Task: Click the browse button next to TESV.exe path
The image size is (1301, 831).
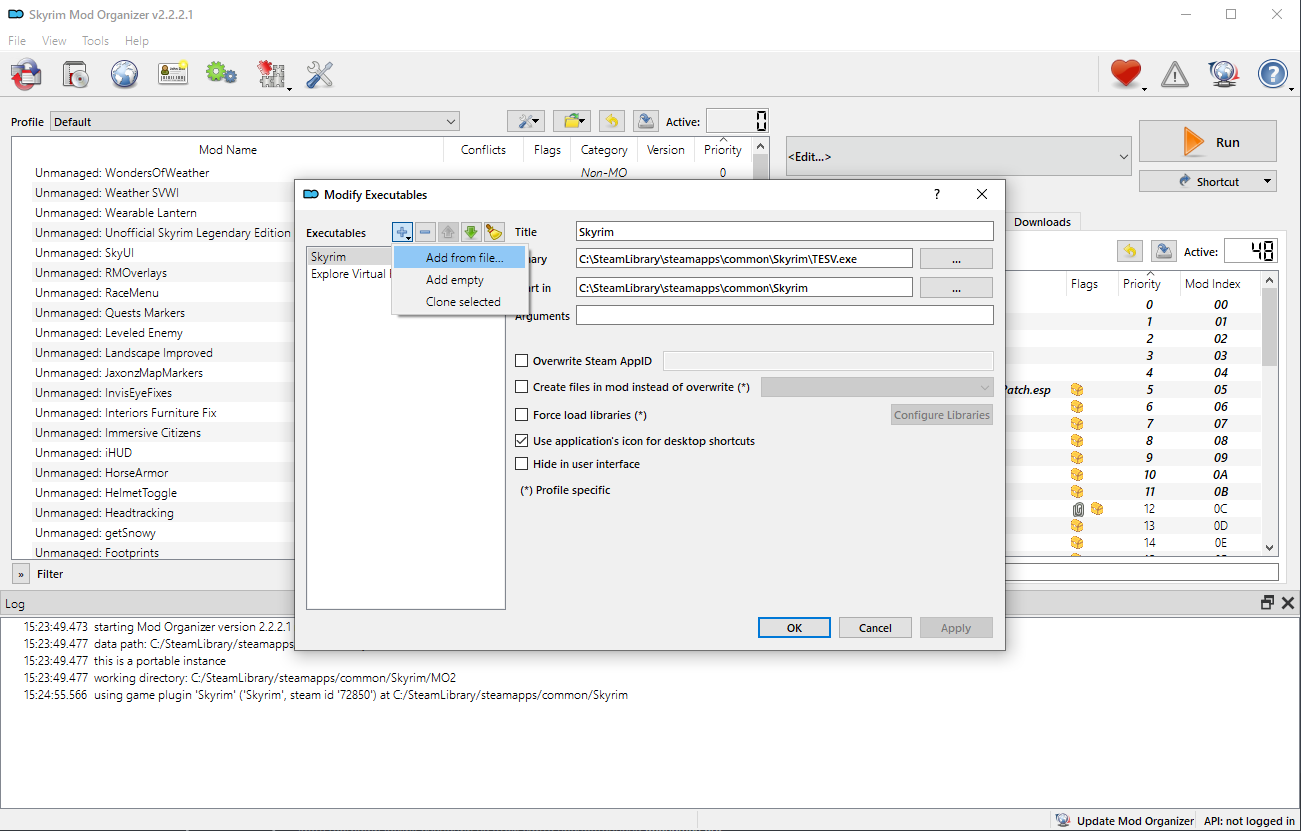Action: tap(956, 259)
